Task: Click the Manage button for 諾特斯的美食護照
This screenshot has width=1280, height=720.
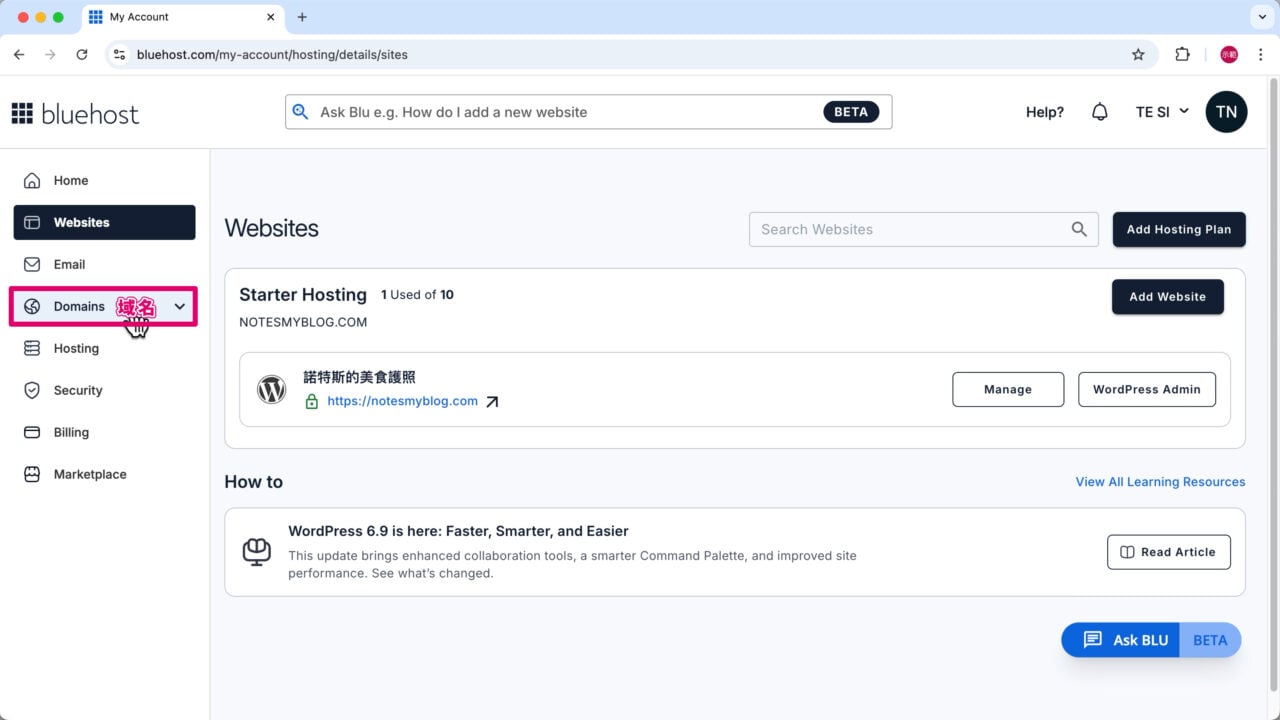Action: tap(1007, 389)
